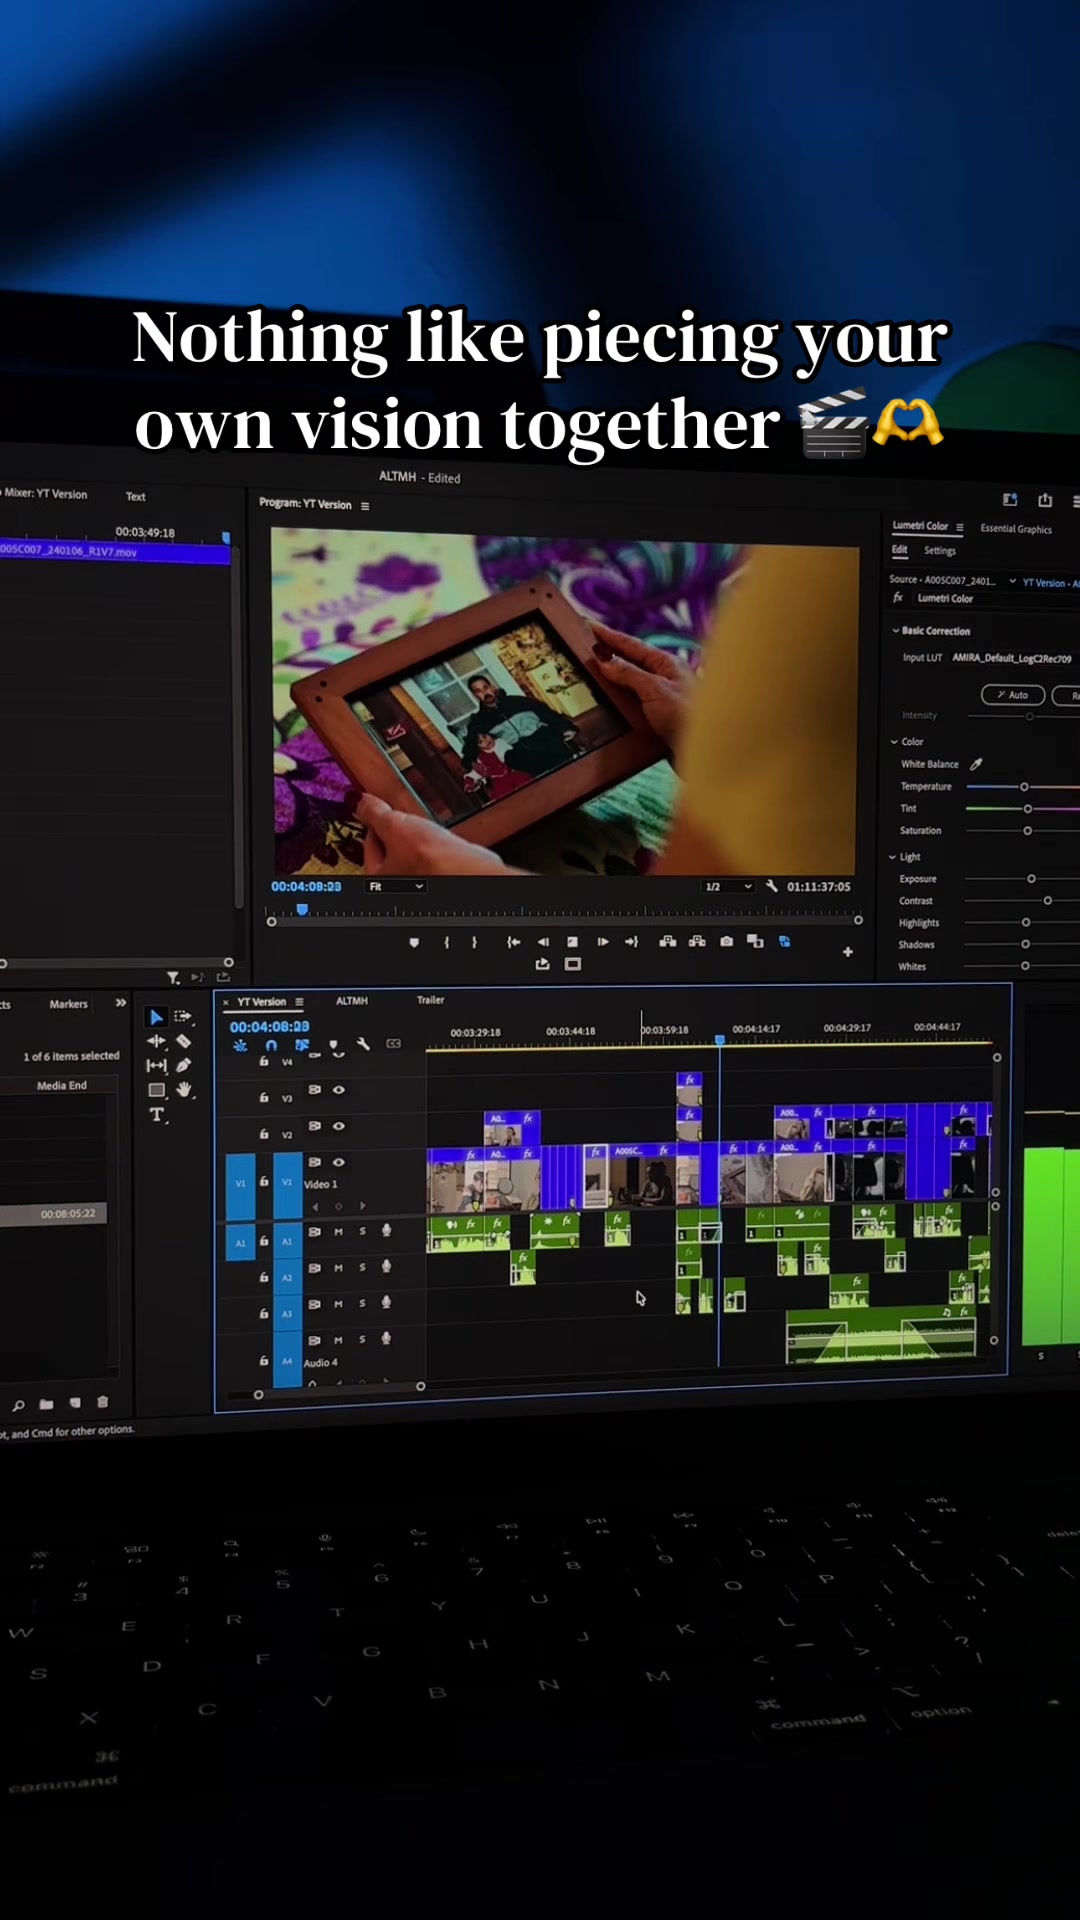Click Go to Out point button

[632, 942]
